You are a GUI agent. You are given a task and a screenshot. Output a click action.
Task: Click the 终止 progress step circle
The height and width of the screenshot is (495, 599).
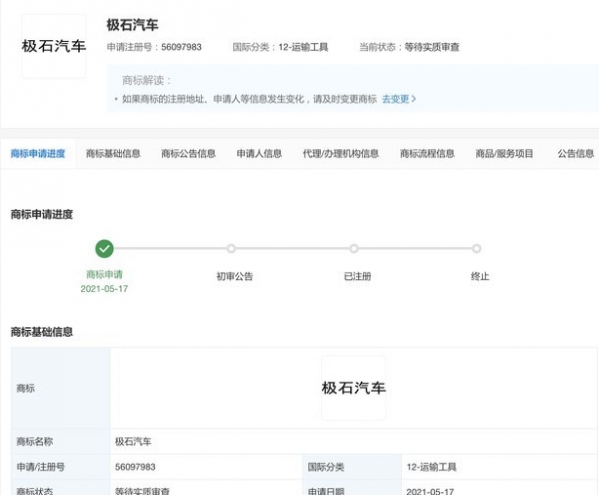476,249
